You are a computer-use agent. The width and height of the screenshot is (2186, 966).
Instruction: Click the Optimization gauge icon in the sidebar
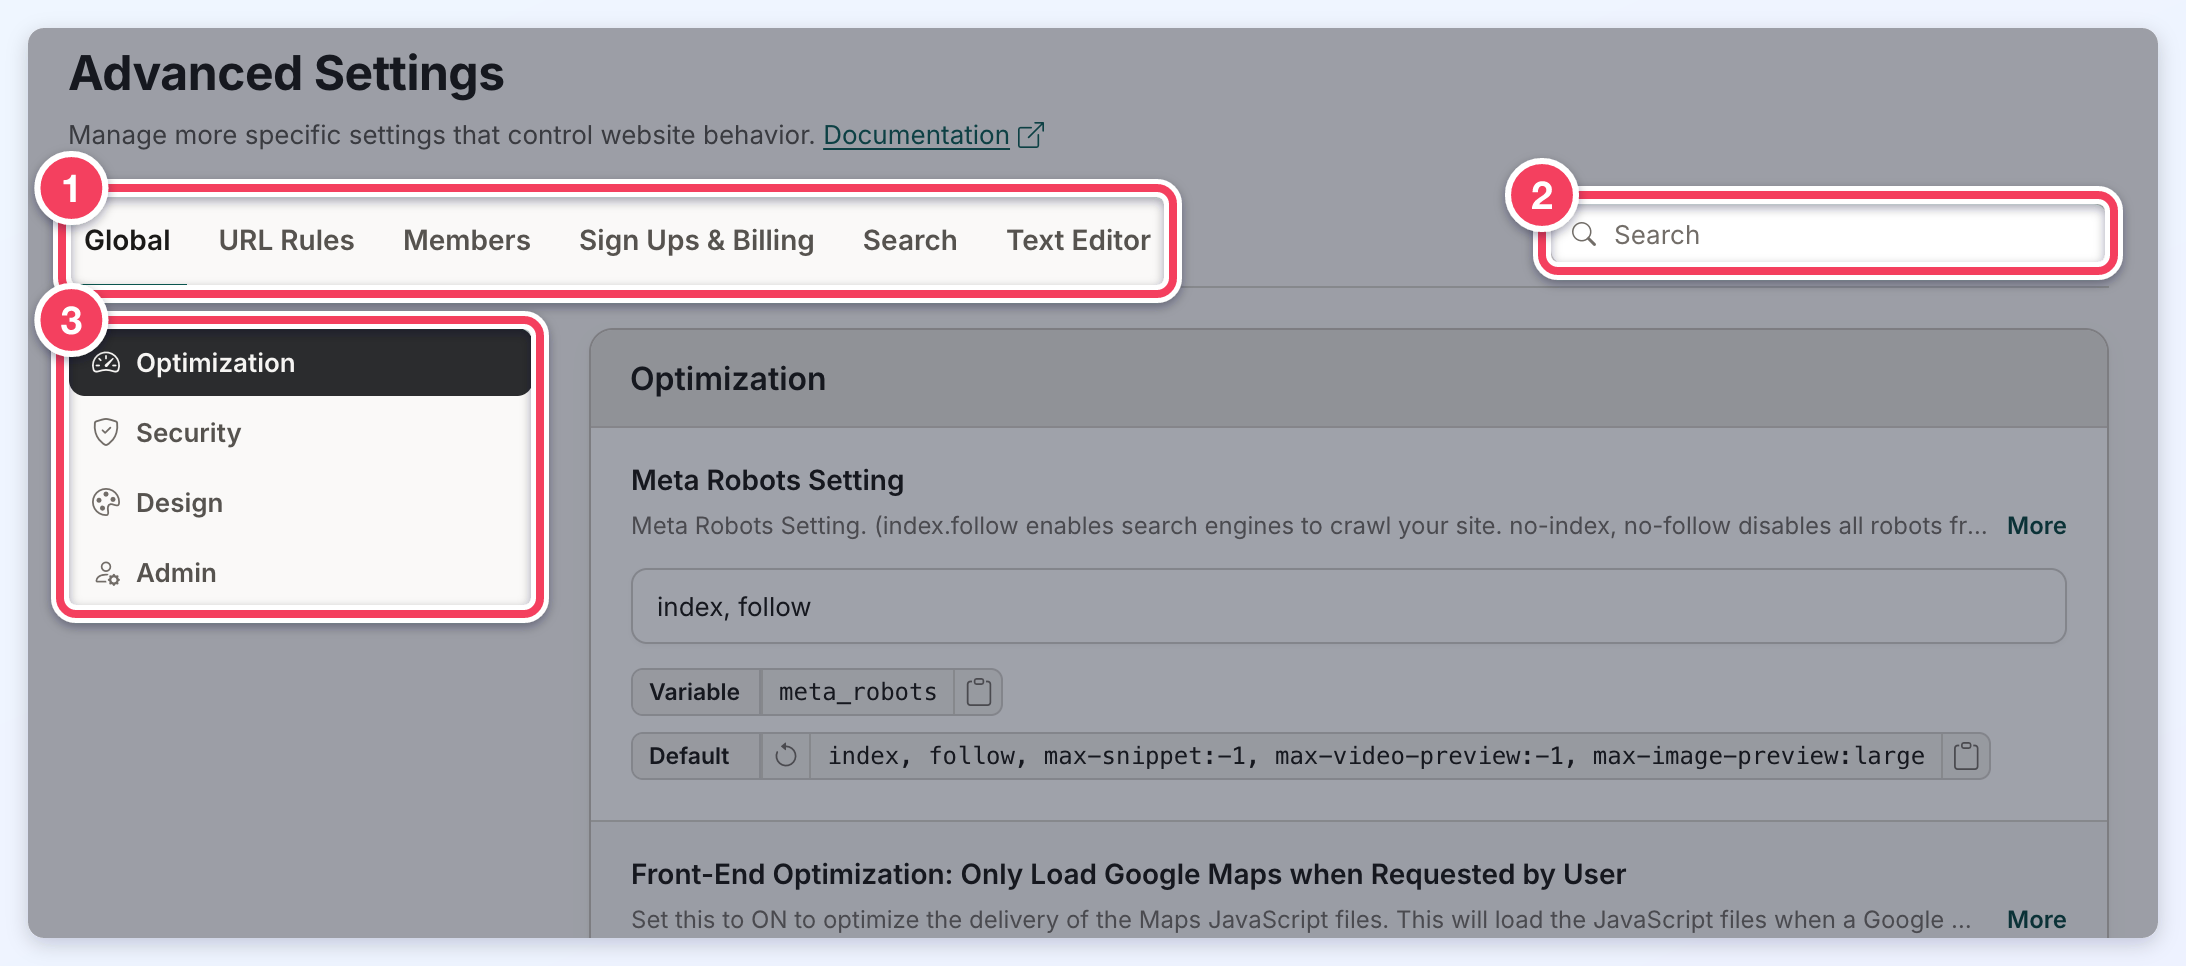click(x=106, y=363)
